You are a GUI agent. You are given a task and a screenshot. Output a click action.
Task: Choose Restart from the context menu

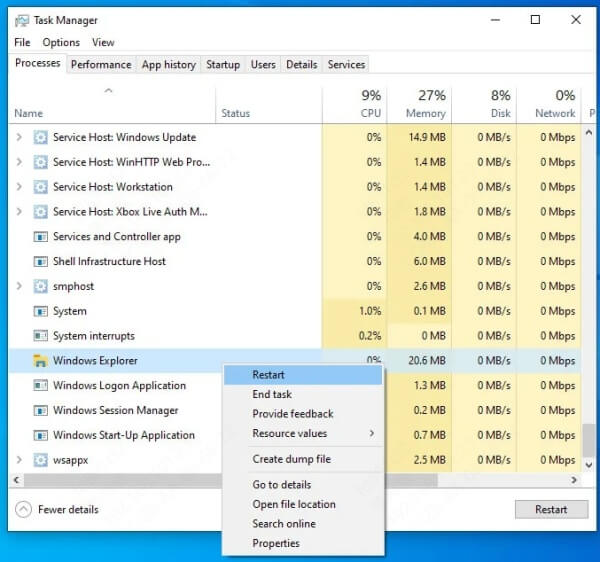pyautogui.click(x=303, y=375)
